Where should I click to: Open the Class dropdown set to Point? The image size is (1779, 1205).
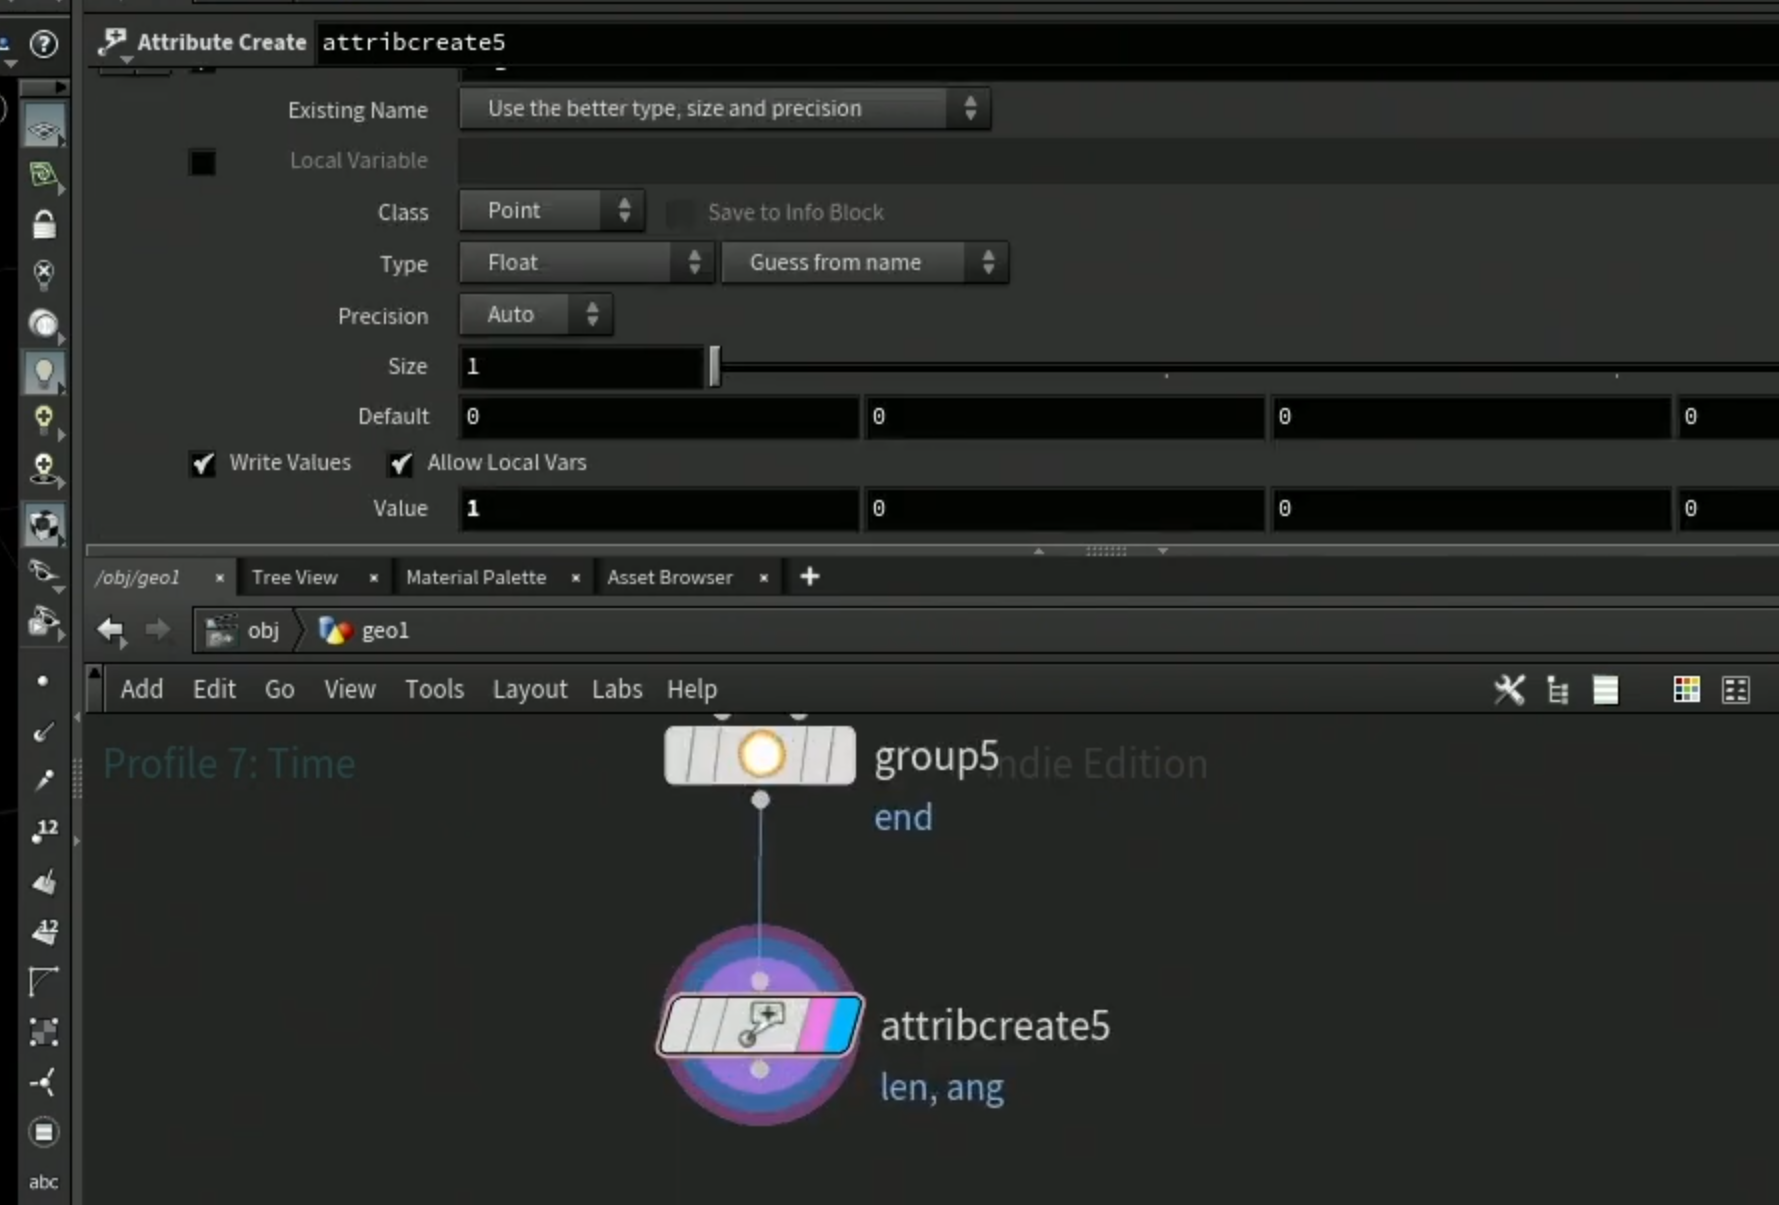[551, 211]
